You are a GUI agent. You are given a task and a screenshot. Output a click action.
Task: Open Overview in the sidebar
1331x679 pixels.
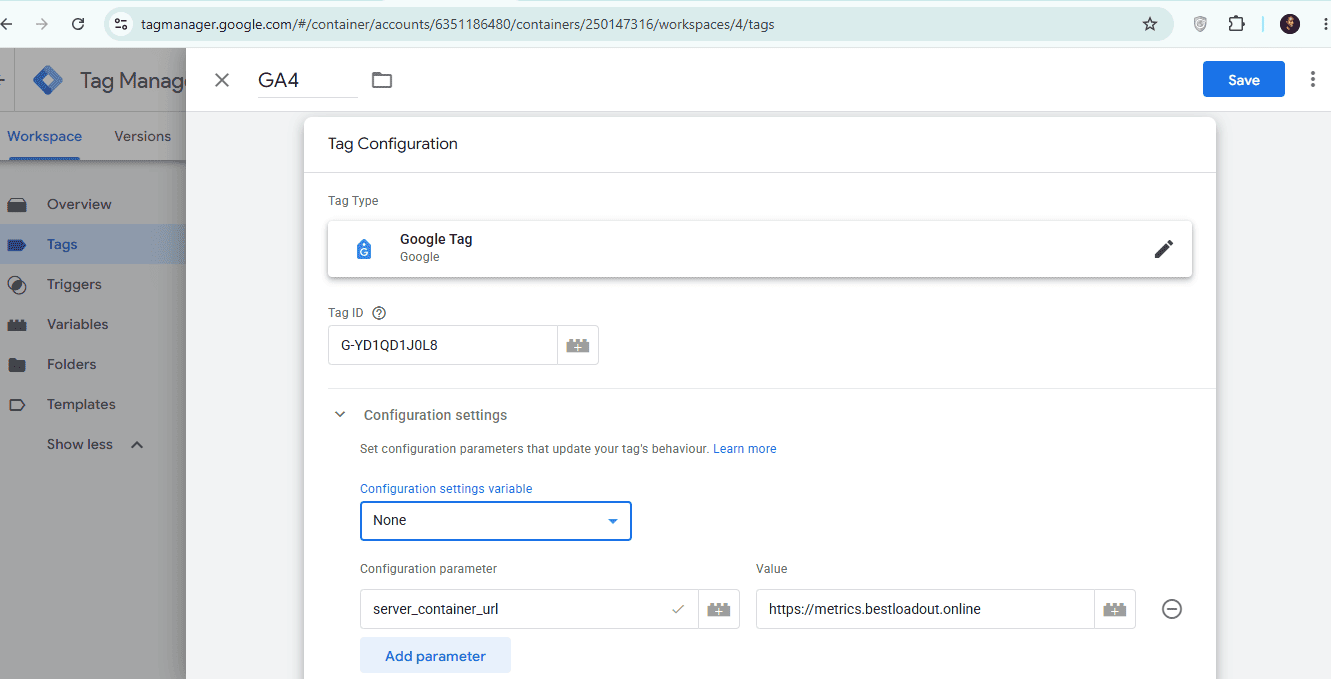pos(79,204)
